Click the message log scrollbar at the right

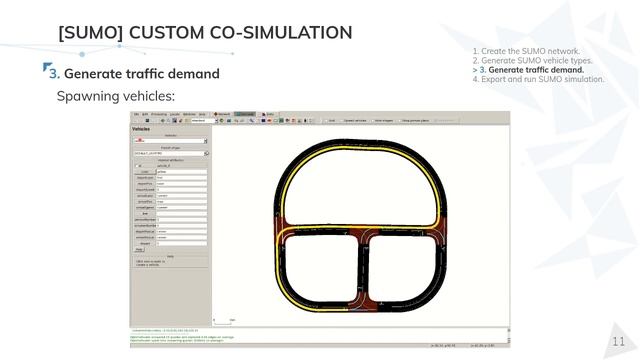509,336
